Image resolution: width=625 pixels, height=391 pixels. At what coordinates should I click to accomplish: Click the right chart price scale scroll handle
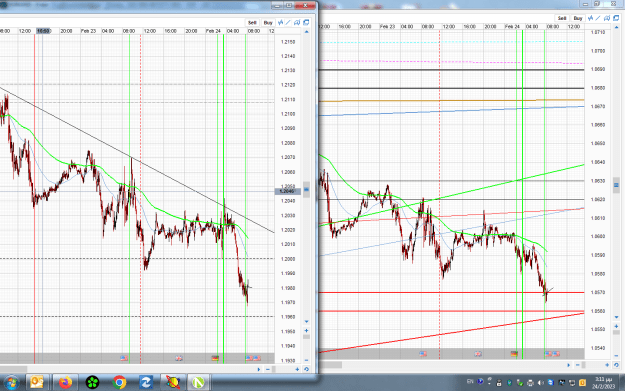pos(616,185)
